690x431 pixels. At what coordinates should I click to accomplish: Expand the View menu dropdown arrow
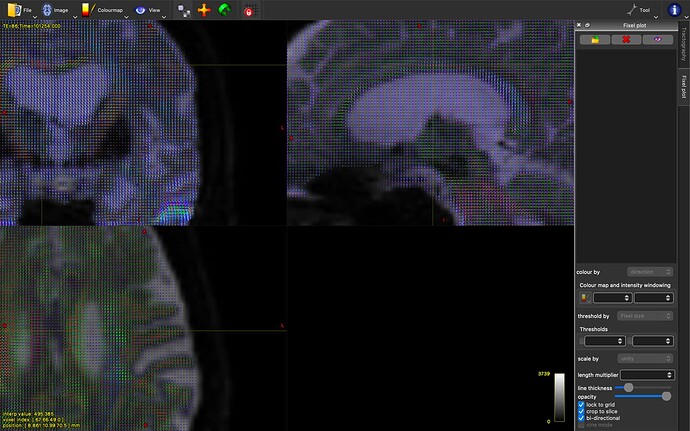coord(164,16)
